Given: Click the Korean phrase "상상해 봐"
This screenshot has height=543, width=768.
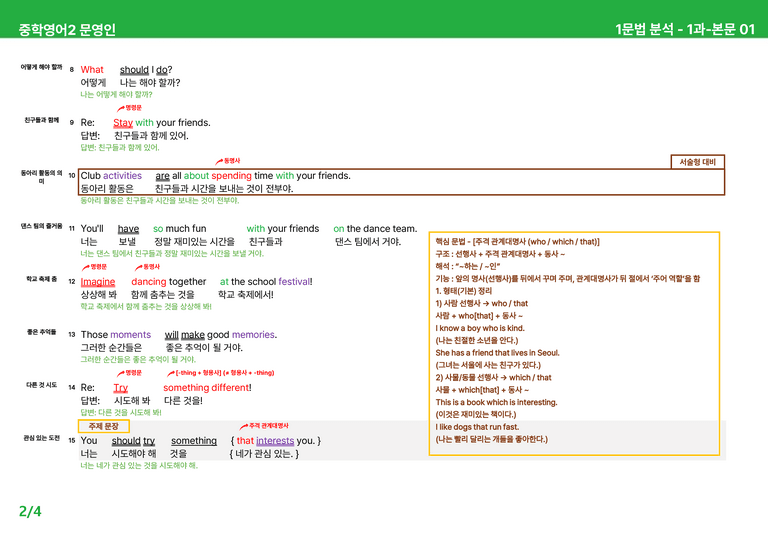Looking at the screenshot, I should 99,295.
